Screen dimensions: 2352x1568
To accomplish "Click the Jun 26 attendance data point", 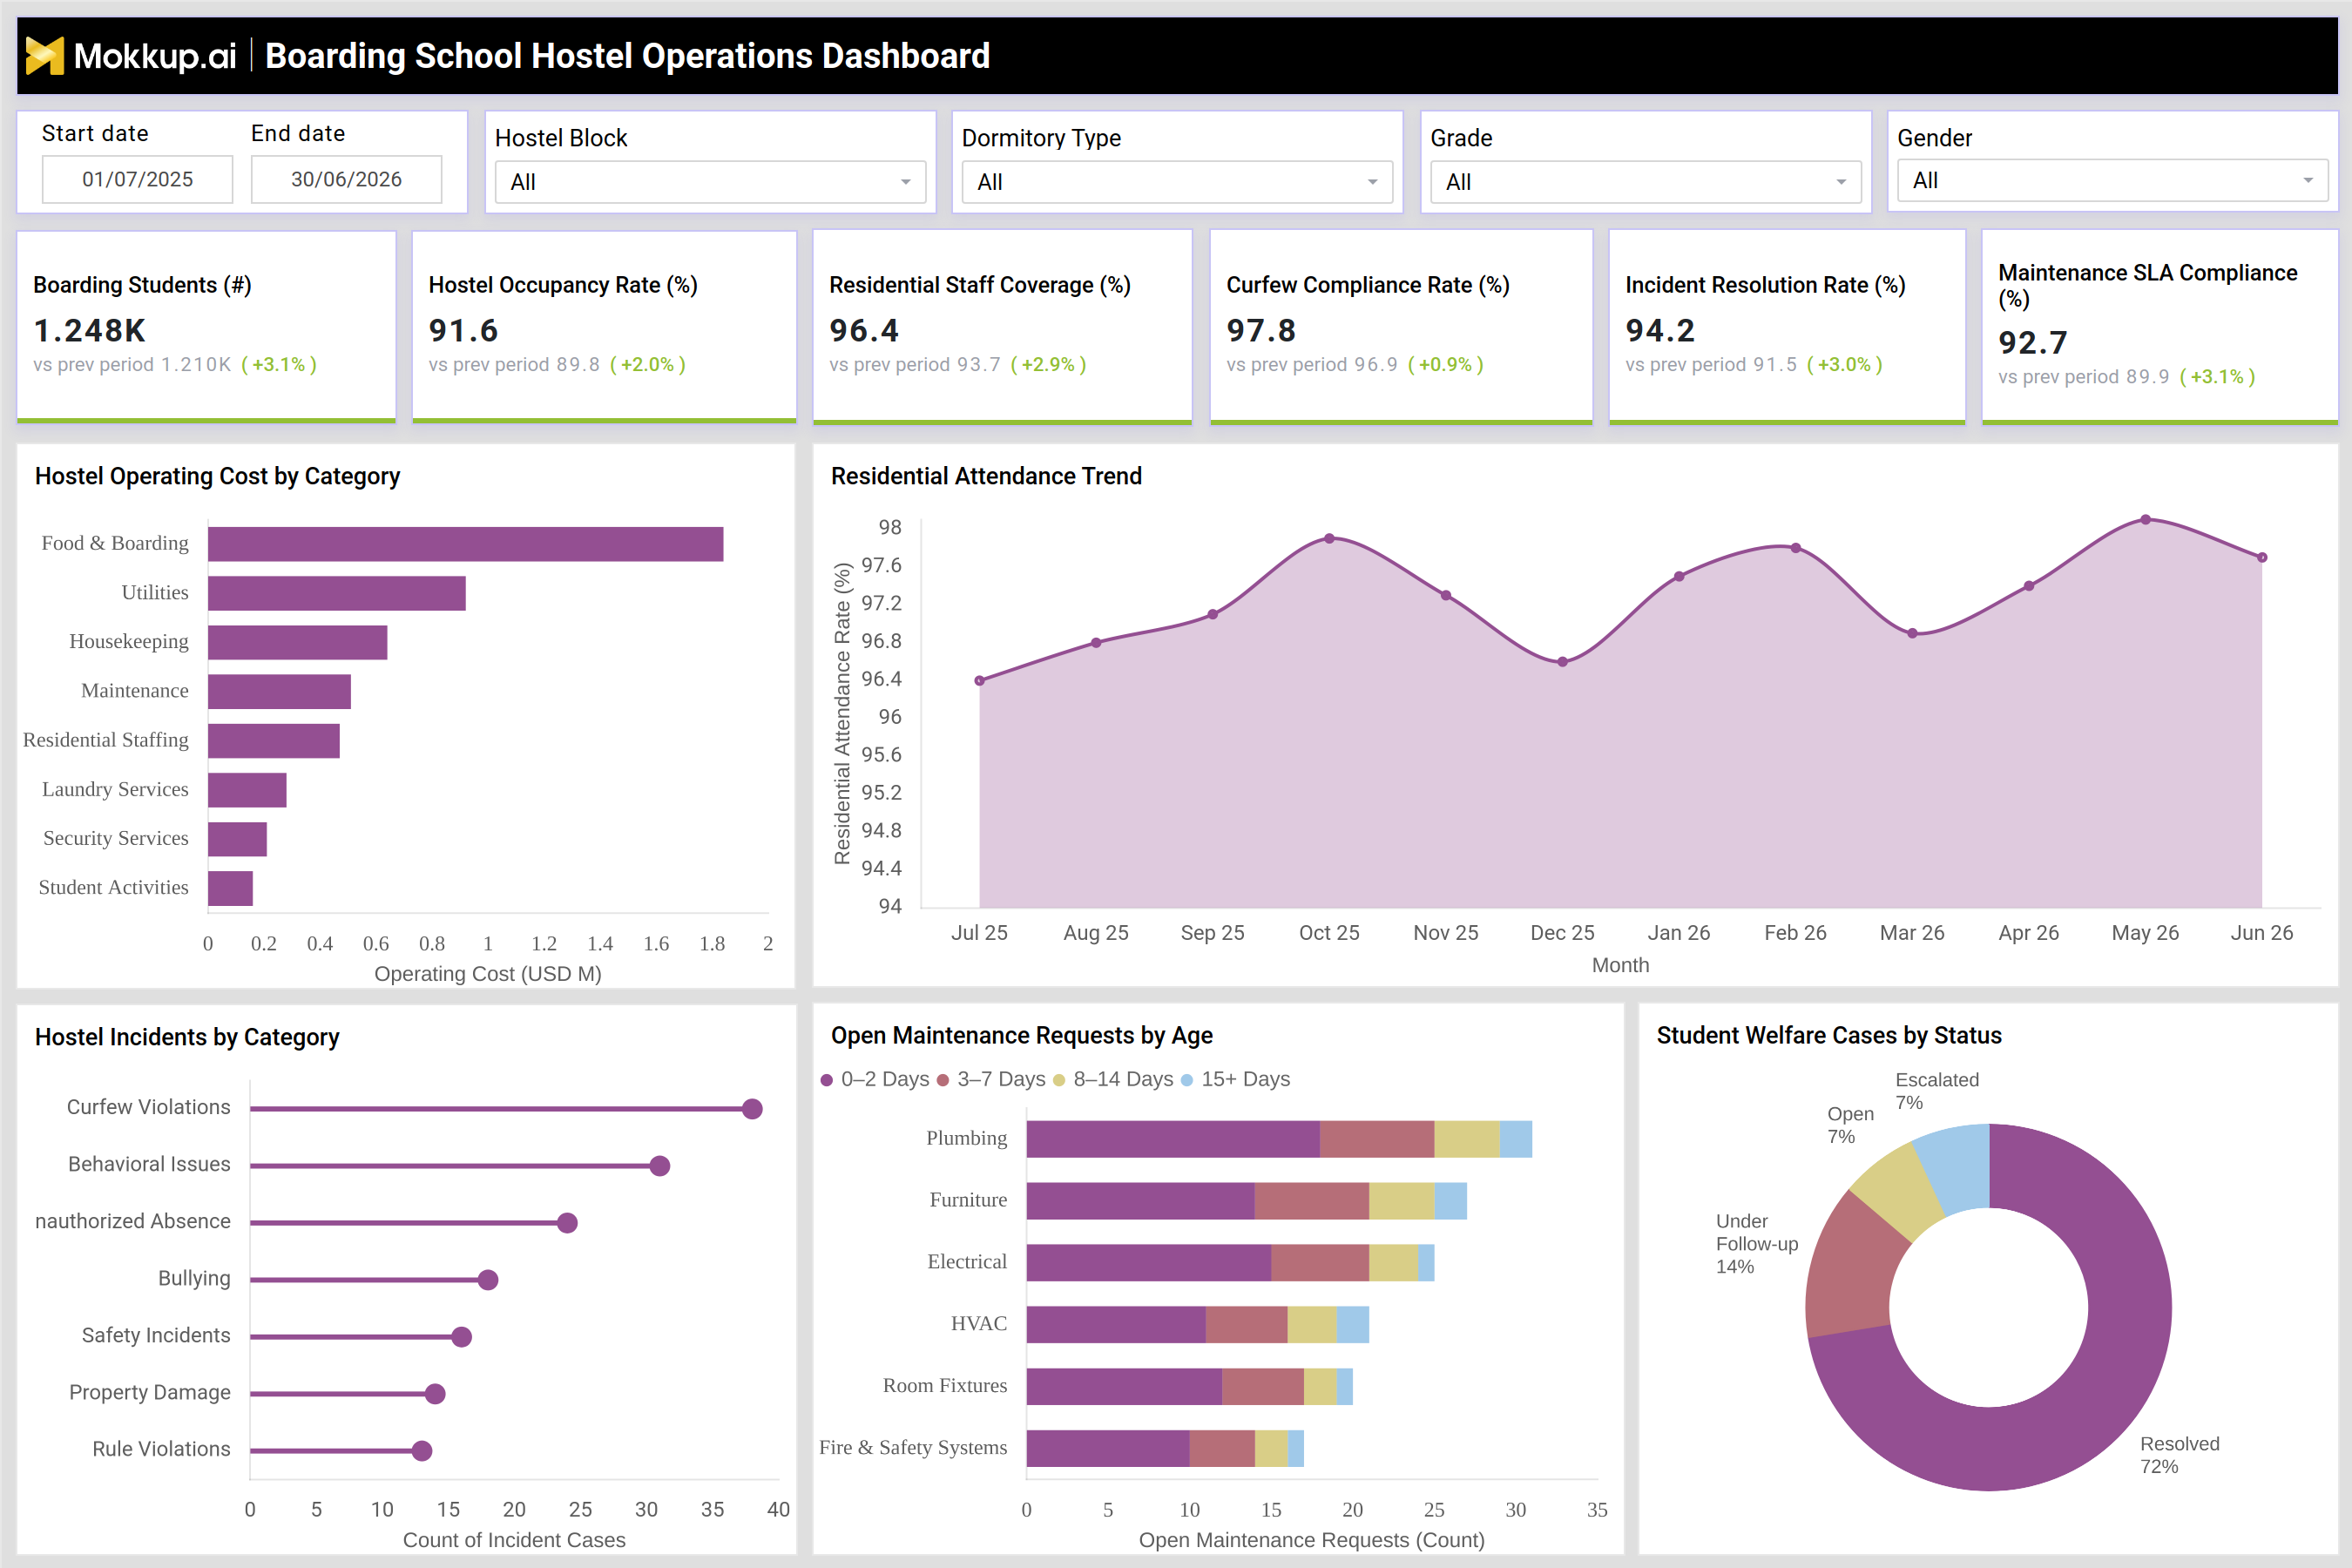I will point(2262,557).
